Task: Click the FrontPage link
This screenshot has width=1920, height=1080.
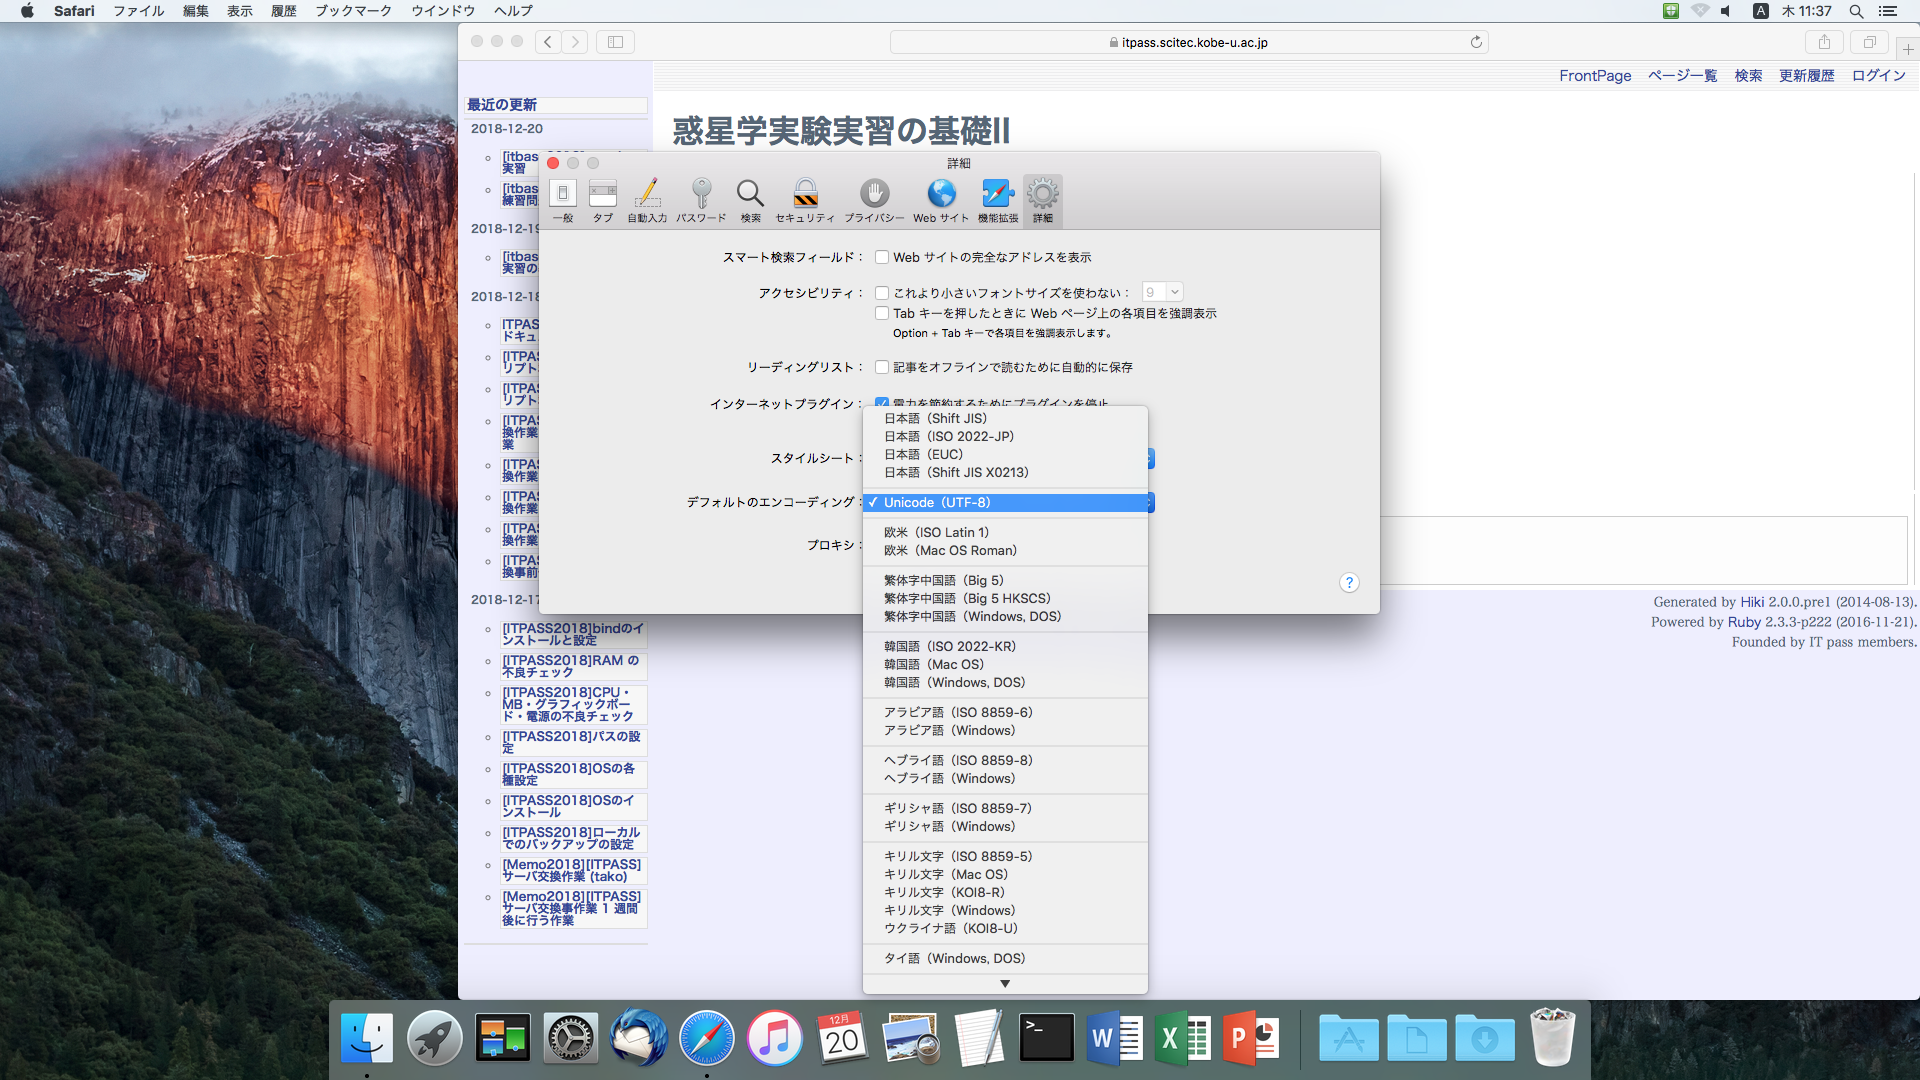Action: [1595, 76]
